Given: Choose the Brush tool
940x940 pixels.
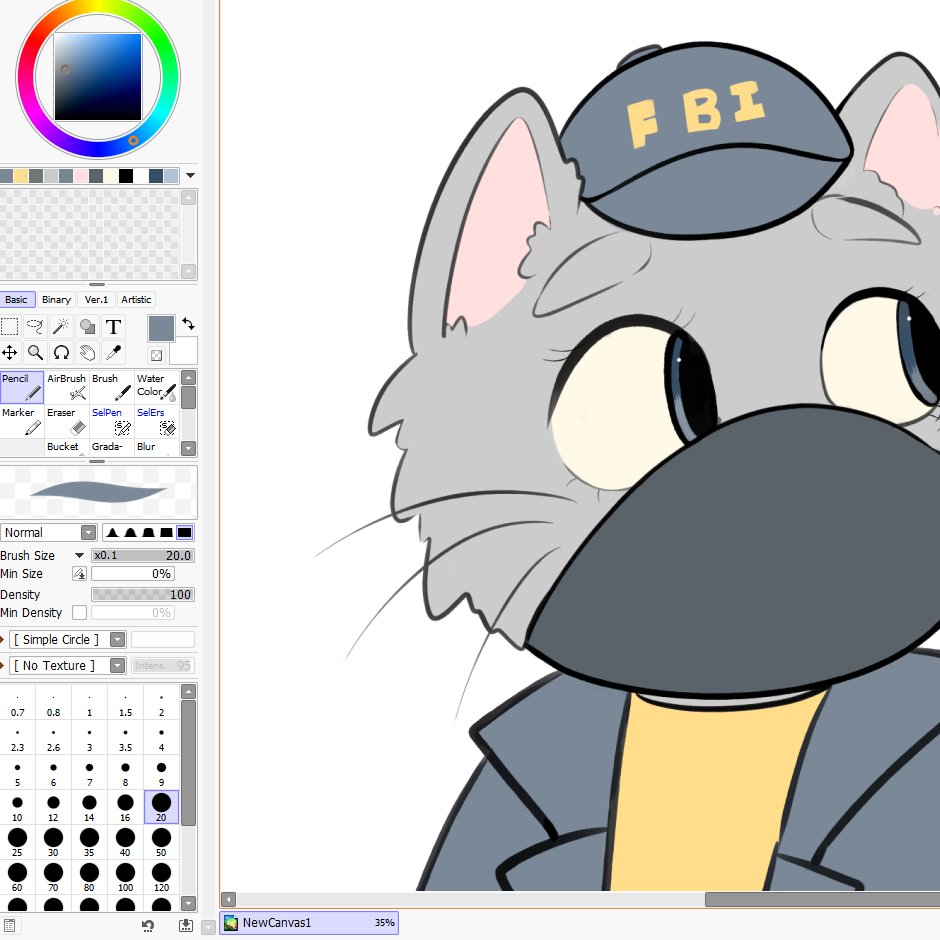Looking at the screenshot, I should point(111,387).
